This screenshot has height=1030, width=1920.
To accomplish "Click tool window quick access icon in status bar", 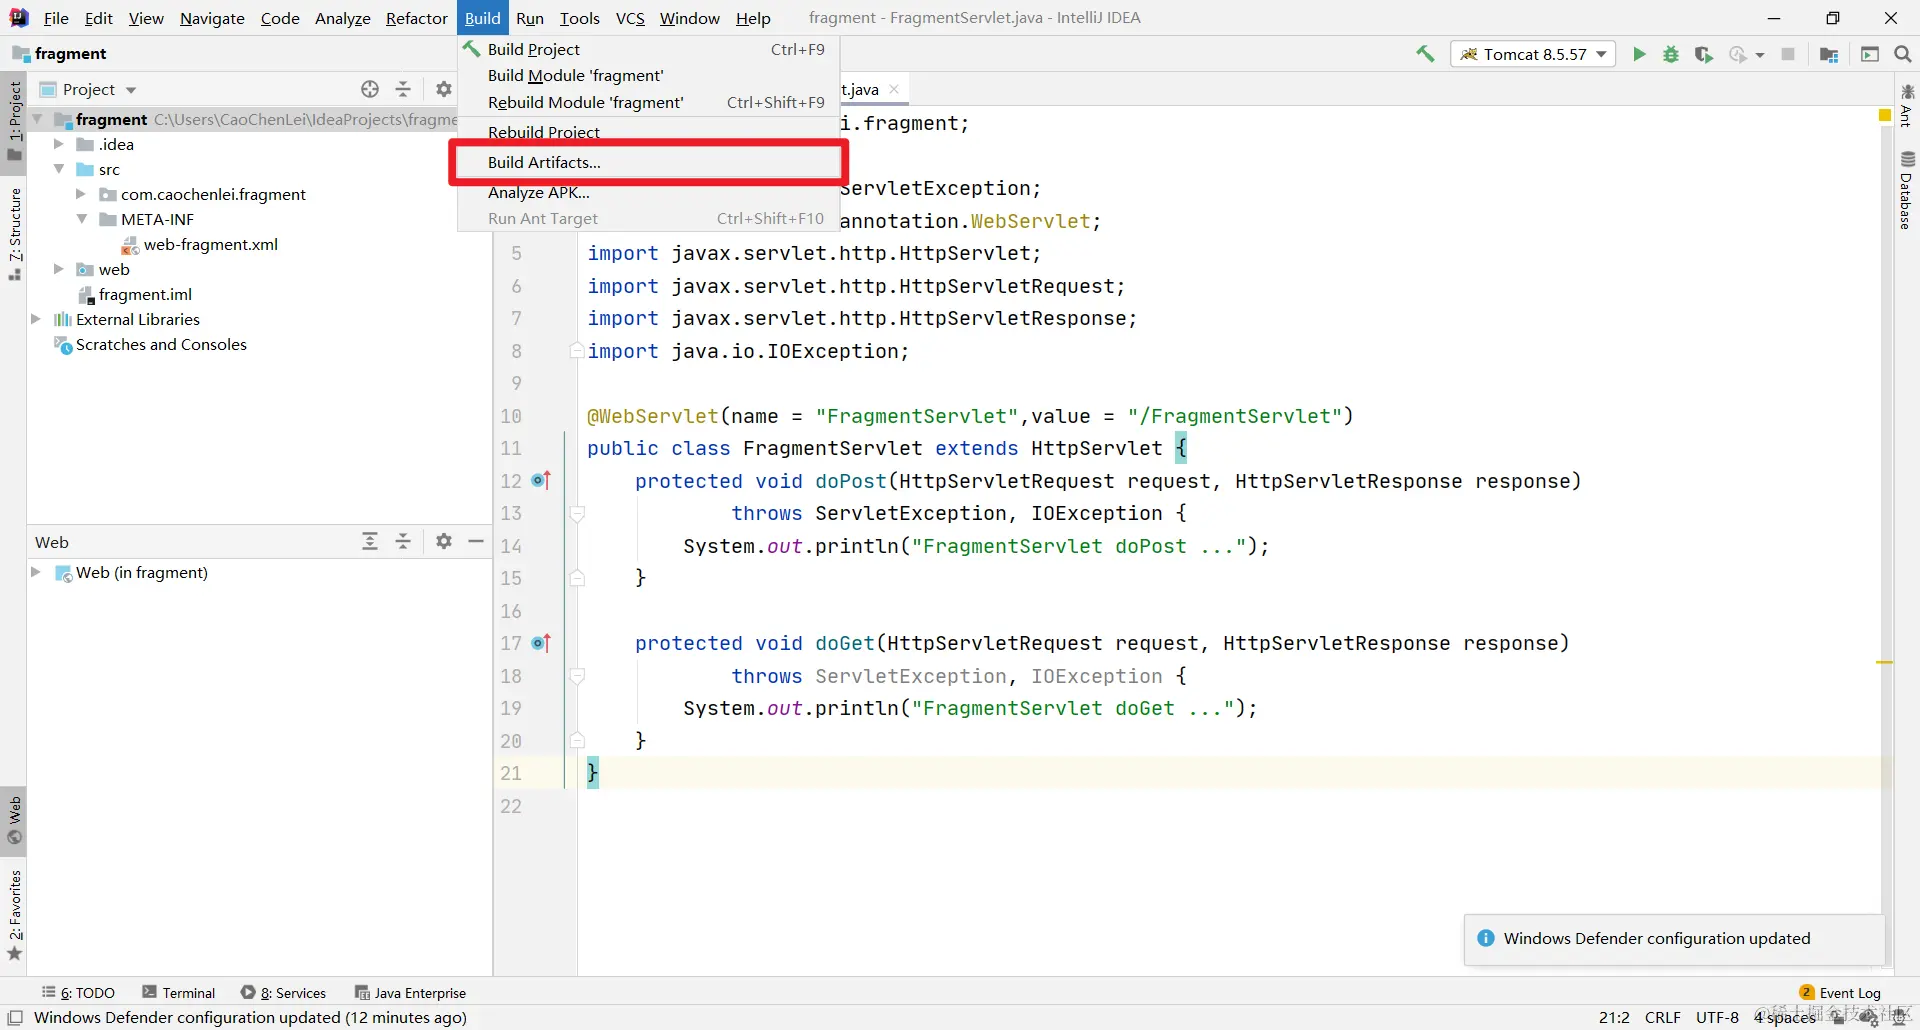I will click(15, 1017).
